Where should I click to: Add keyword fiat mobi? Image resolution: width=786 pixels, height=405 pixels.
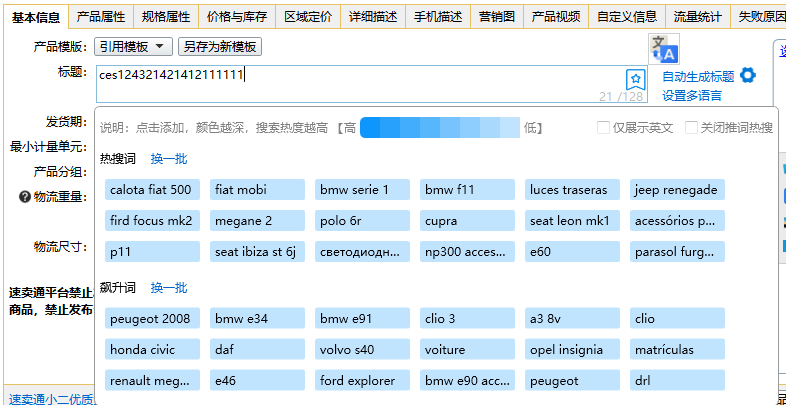pyautogui.click(x=257, y=190)
